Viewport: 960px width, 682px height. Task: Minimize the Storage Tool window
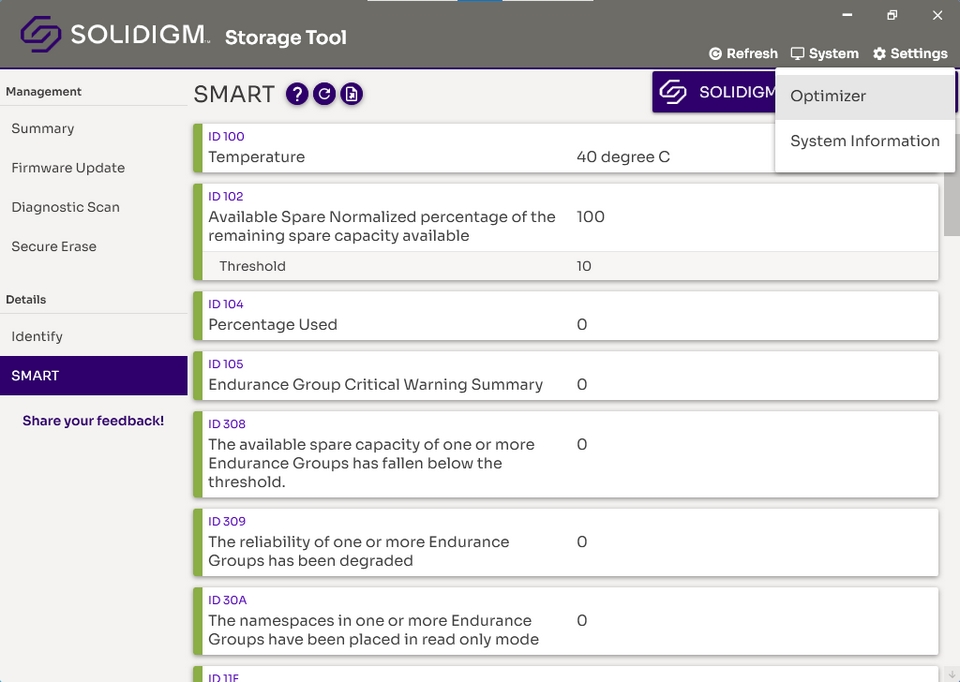[847, 15]
